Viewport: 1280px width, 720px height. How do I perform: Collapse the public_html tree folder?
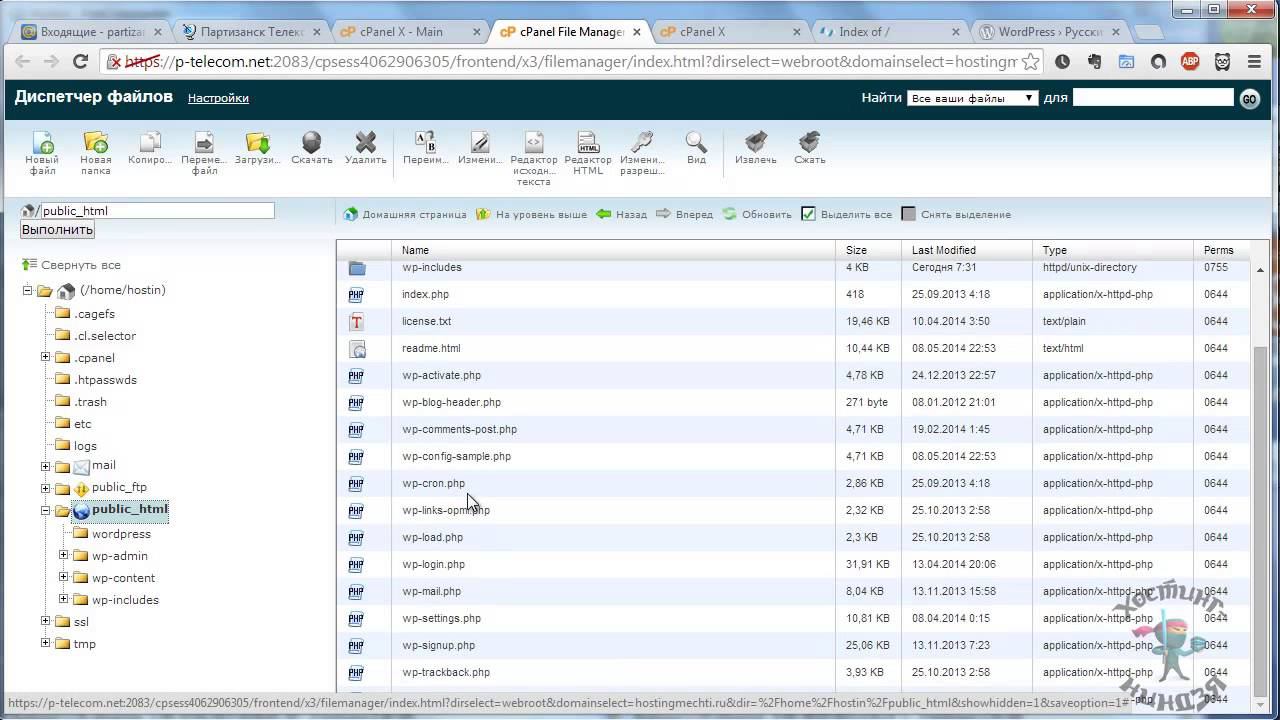pos(46,510)
